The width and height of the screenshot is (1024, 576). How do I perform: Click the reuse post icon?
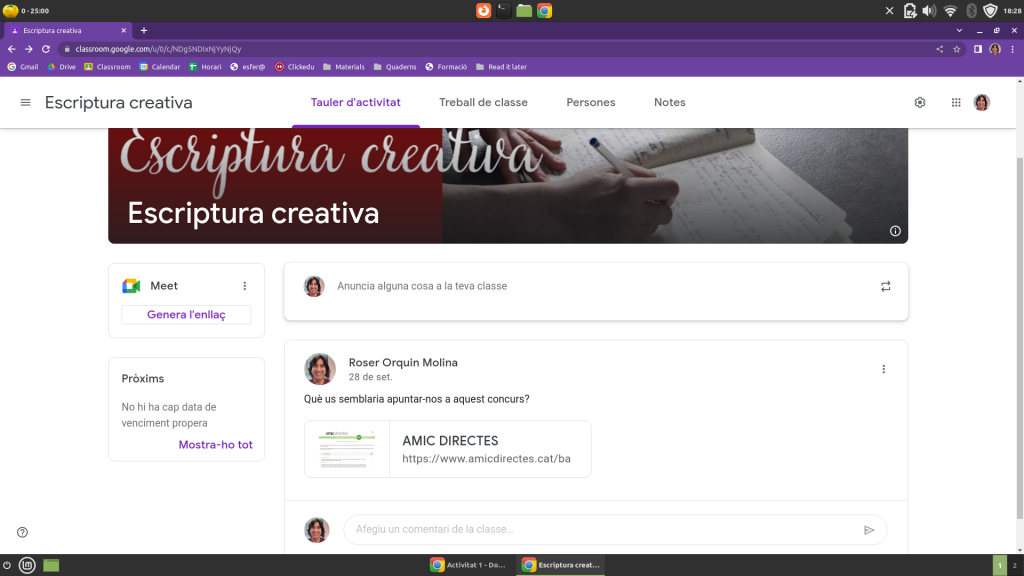click(x=885, y=286)
